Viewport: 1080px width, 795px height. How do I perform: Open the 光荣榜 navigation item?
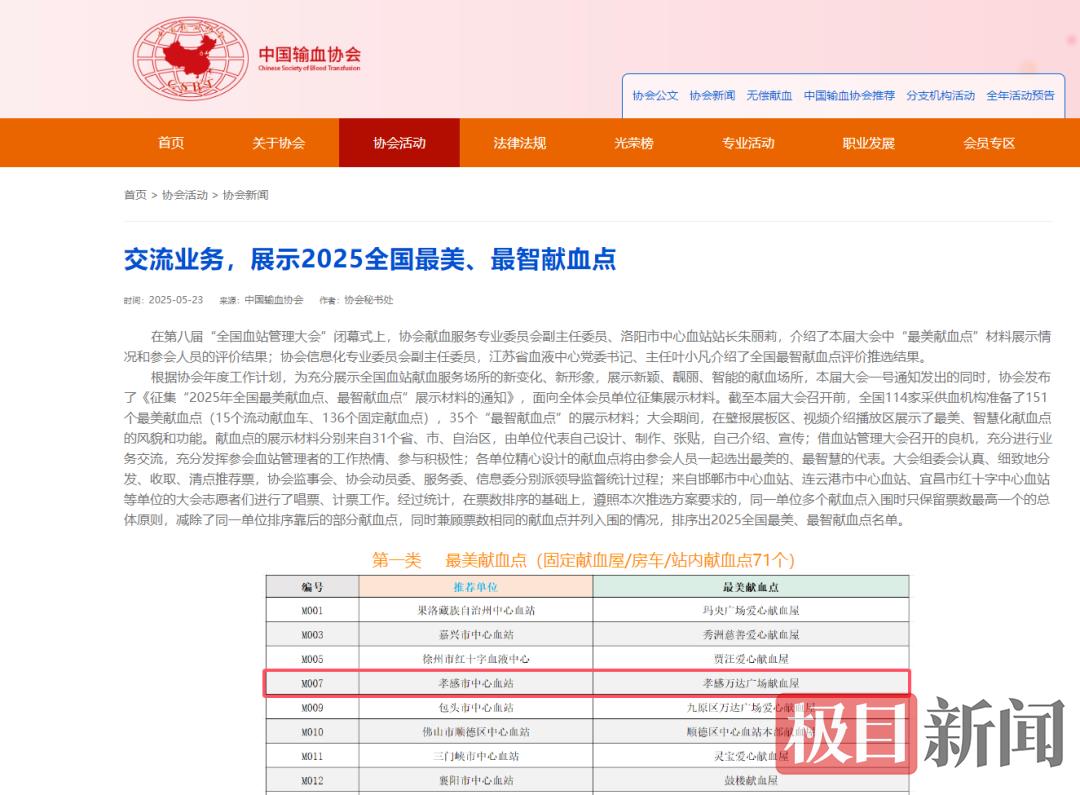pos(633,143)
